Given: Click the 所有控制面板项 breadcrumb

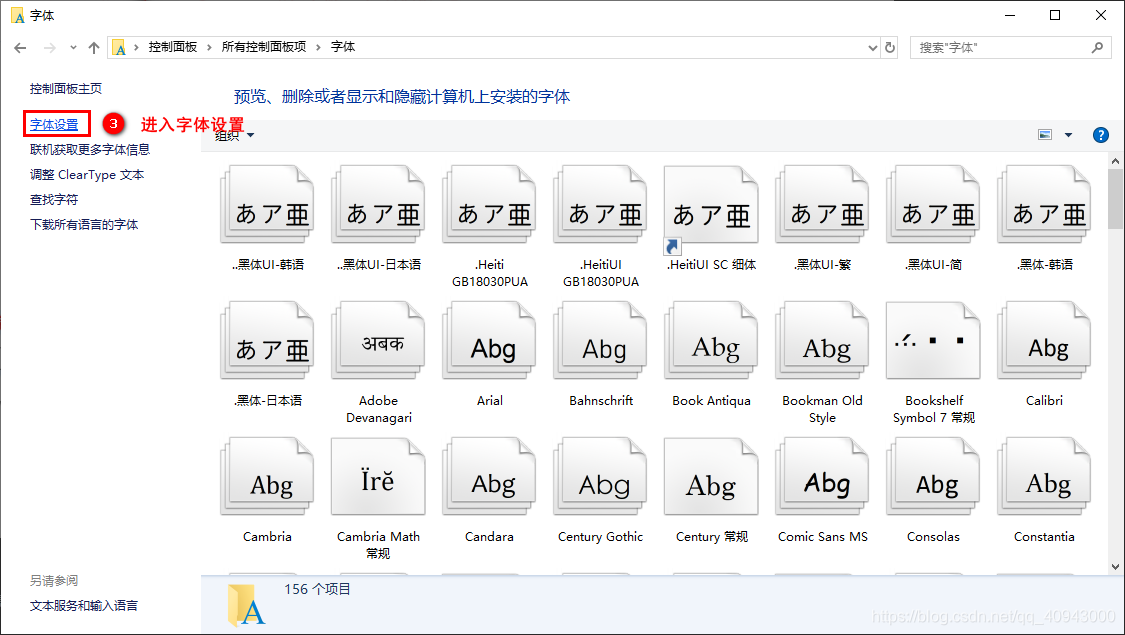Looking at the screenshot, I should [x=264, y=47].
